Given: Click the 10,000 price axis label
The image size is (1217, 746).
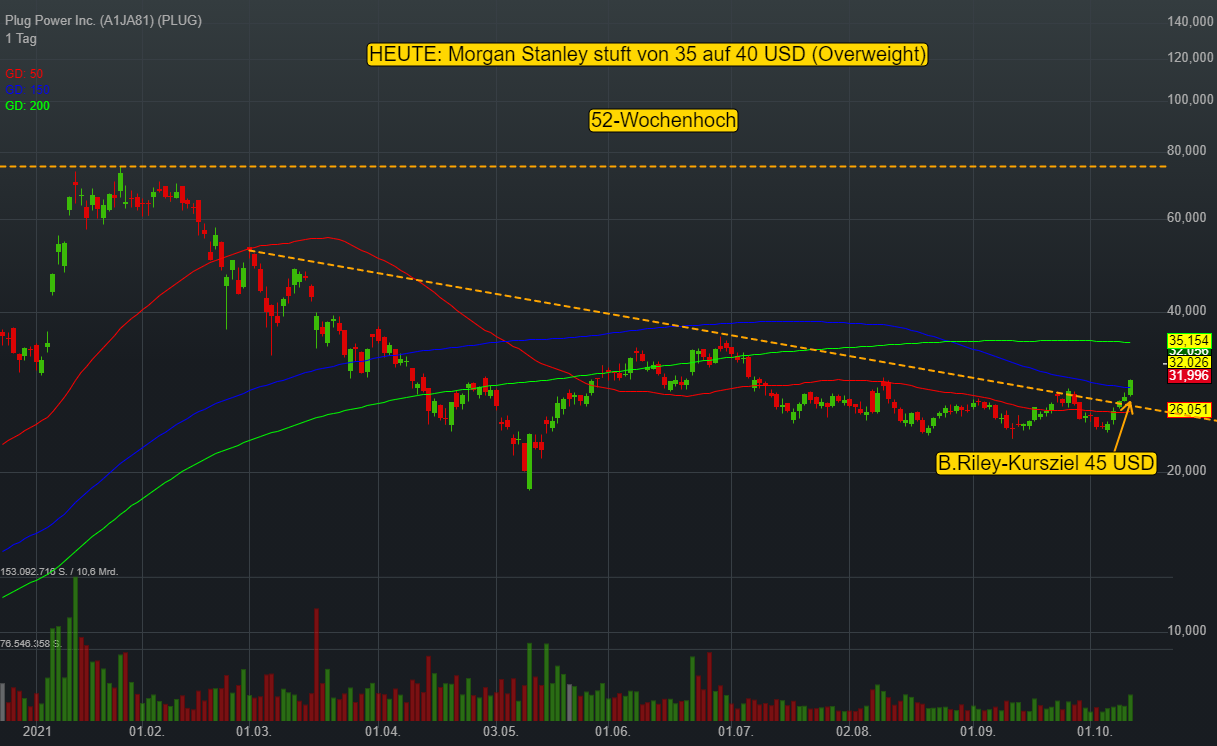Looking at the screenshot, I should pyautogui.click(x=1189, y=630).
